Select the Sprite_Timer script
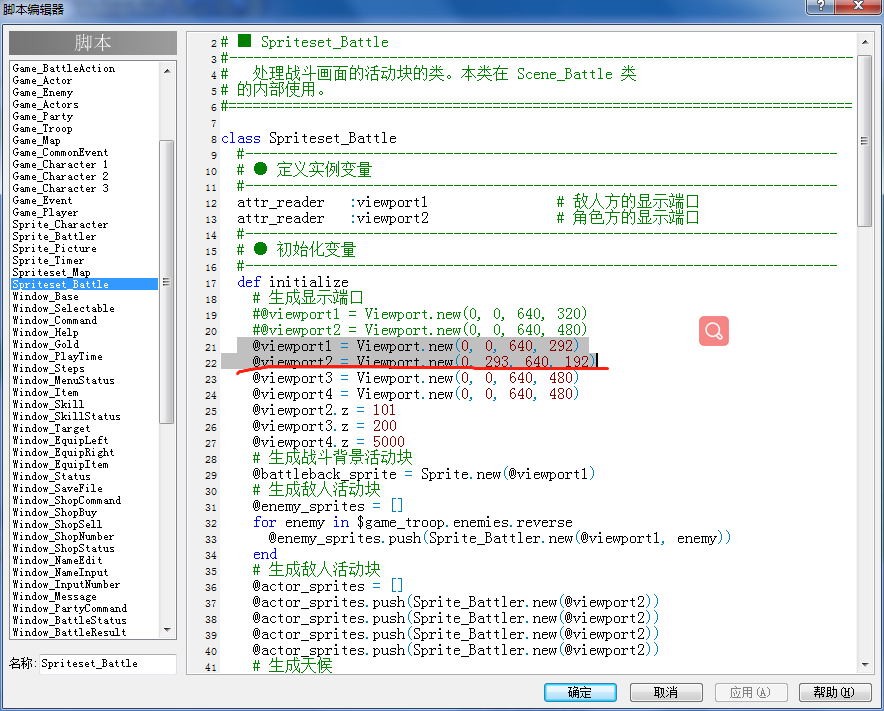This screenshot has height=711, width=884. click(48, 260)
